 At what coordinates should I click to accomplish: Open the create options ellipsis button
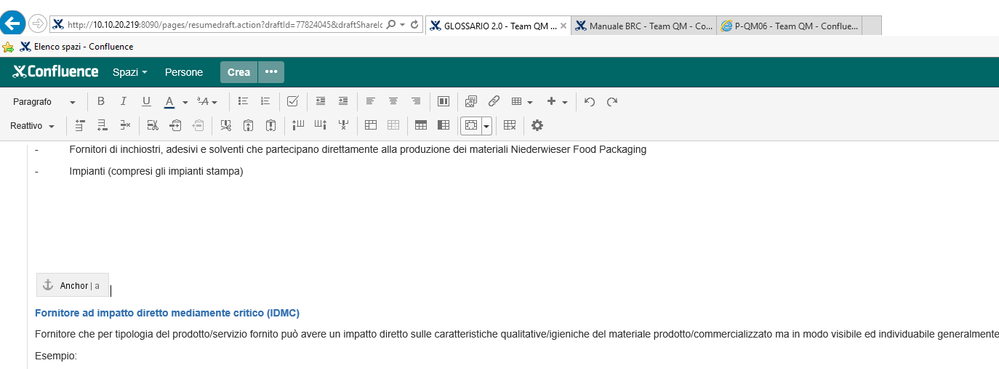pyautogui.click(x=271, y=72)
